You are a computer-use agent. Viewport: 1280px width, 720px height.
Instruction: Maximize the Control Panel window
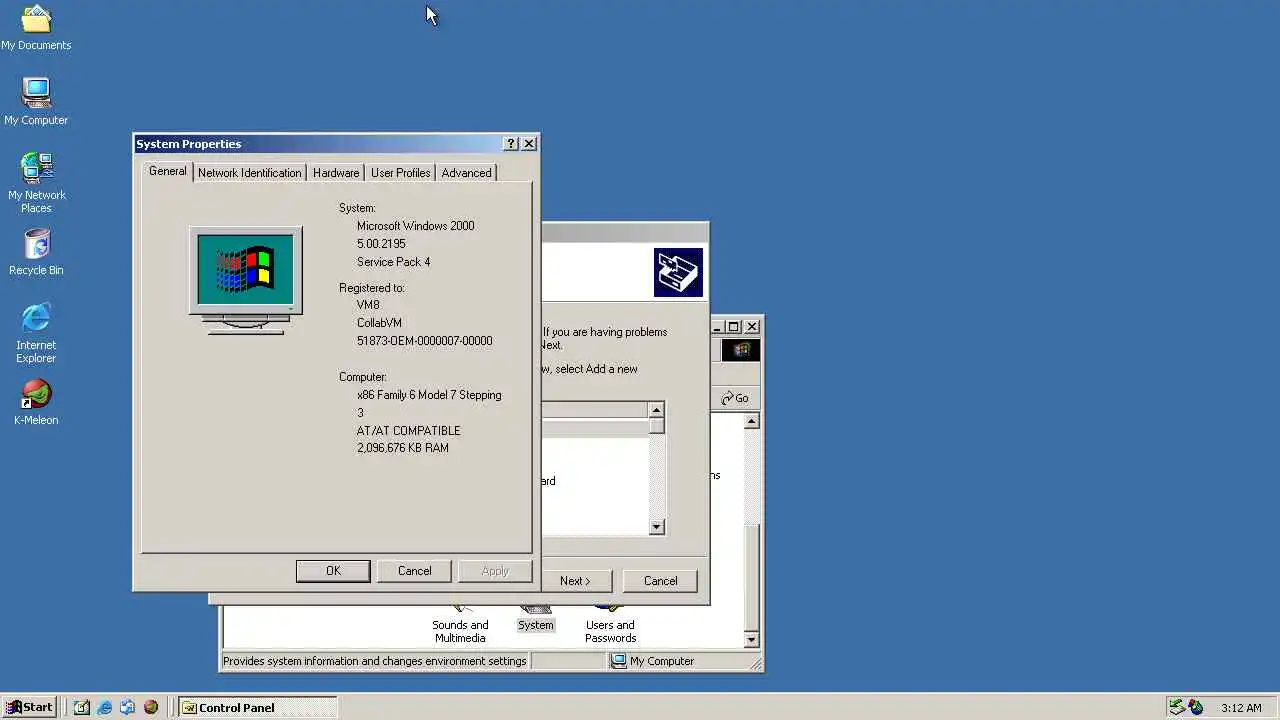733,327
